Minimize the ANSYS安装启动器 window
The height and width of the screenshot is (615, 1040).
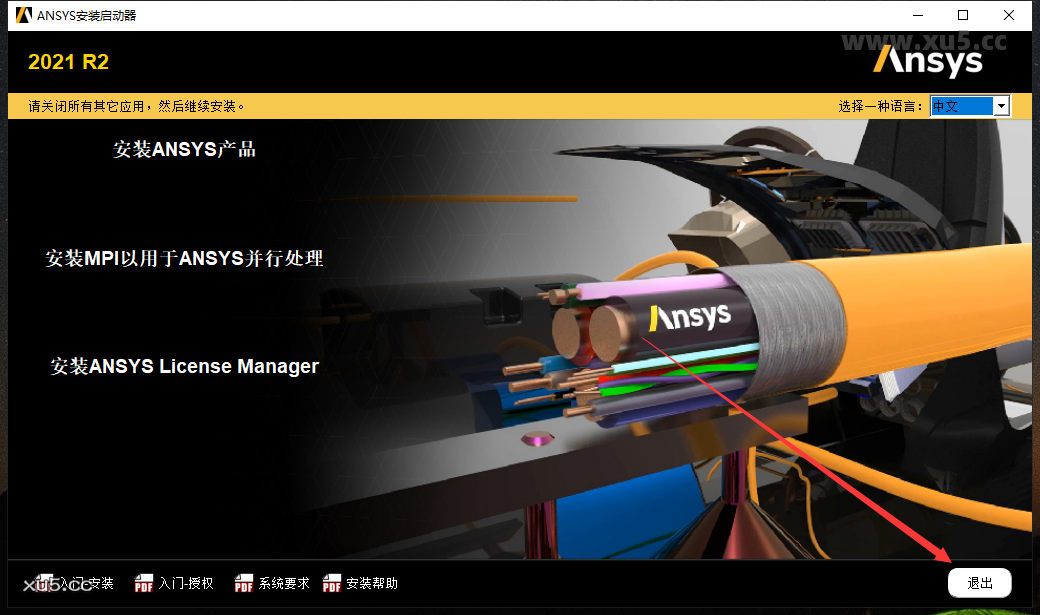click(917, 15)
